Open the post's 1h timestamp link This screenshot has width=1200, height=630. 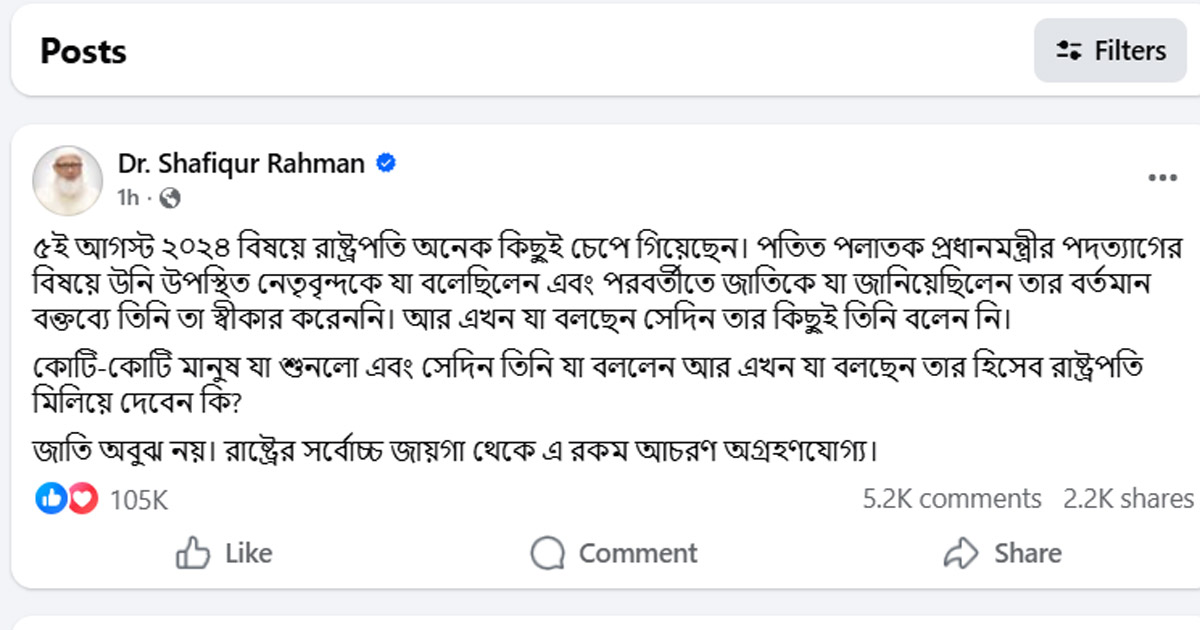coord(128,197)
